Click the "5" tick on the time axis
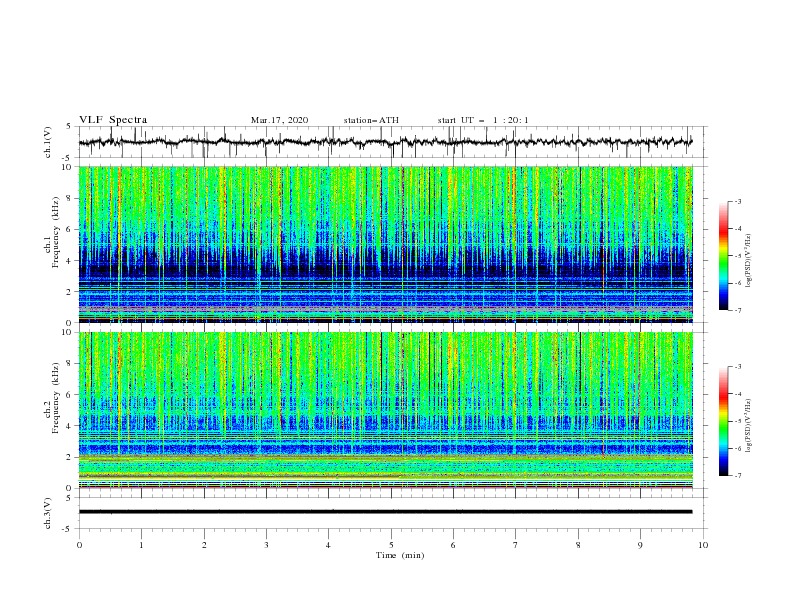This screenshot has width=792, height=612. tap(391, 545)
